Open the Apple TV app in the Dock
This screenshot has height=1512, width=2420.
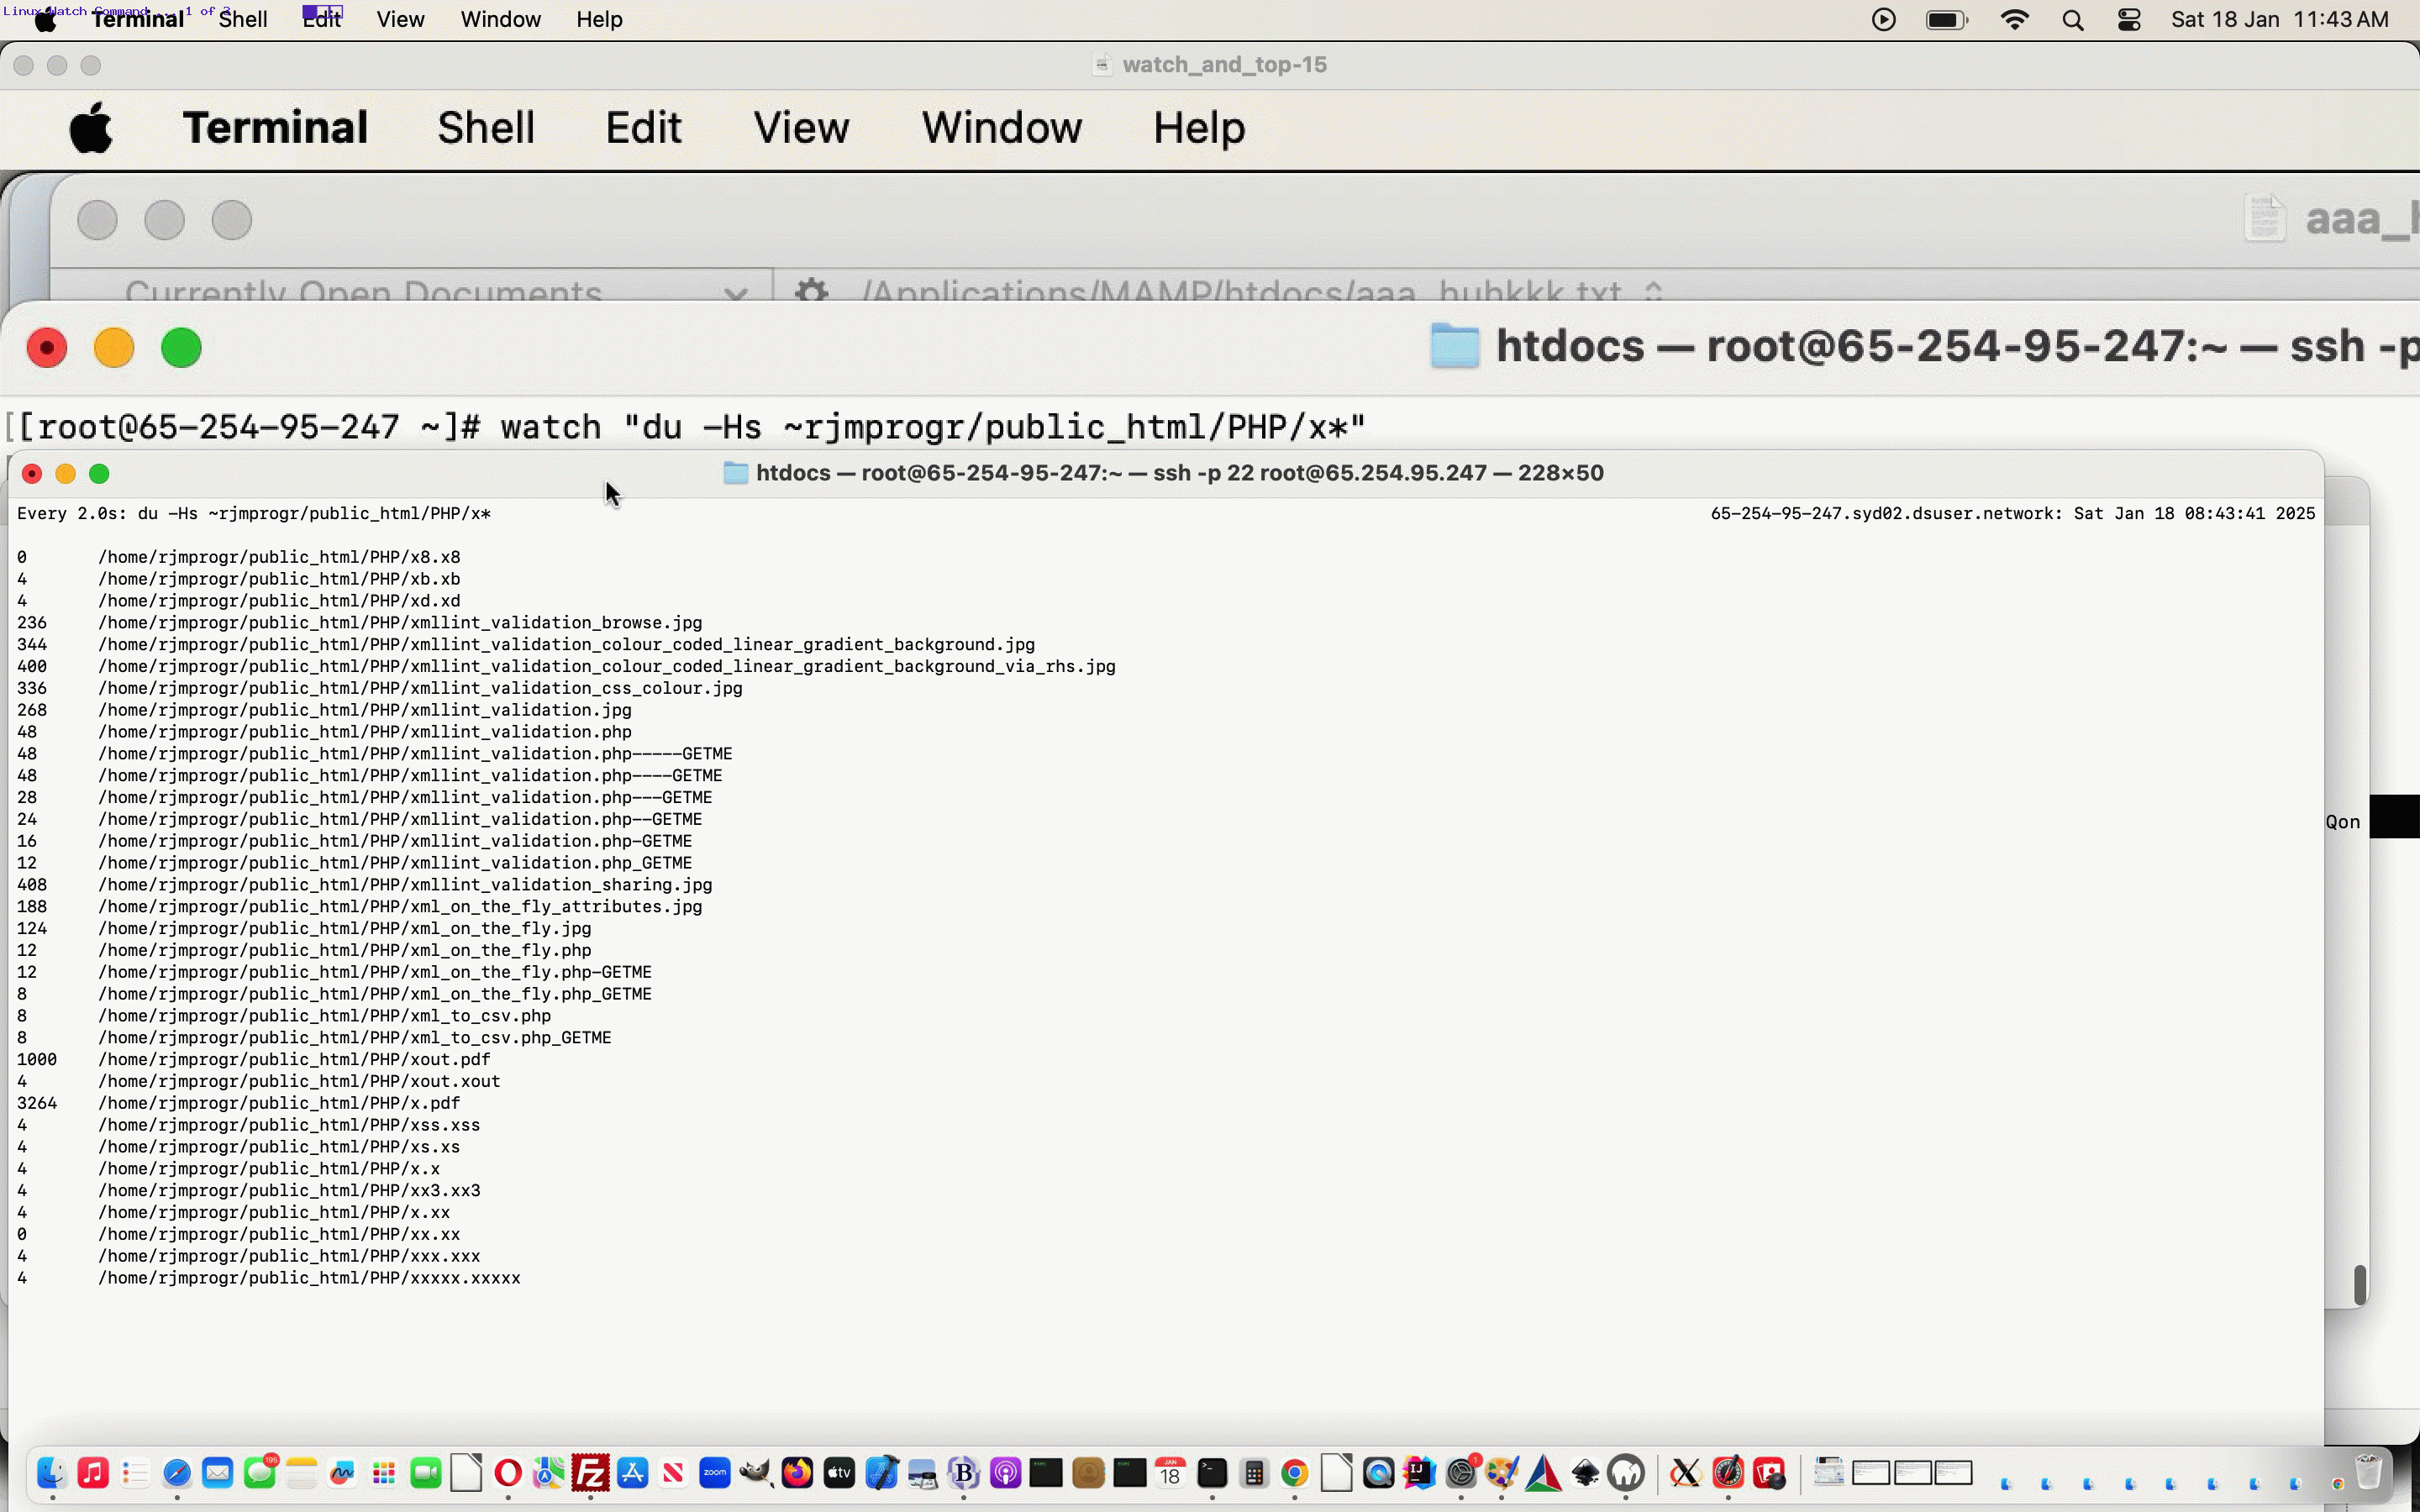pos(839,1473)
